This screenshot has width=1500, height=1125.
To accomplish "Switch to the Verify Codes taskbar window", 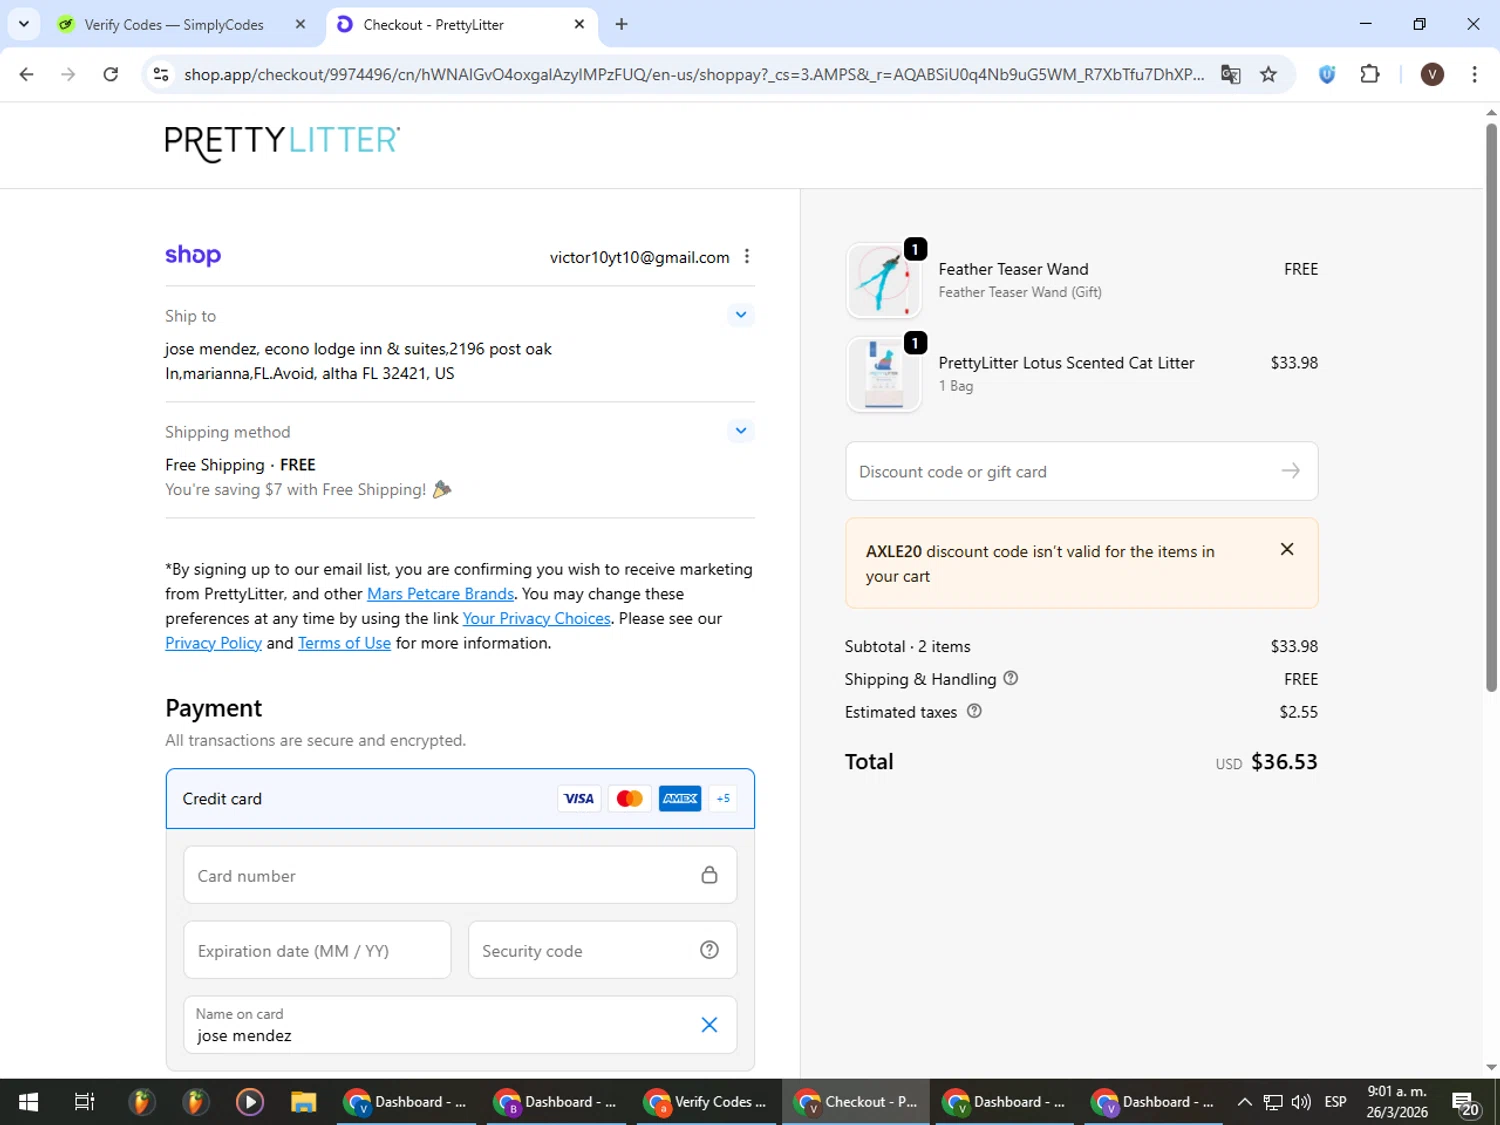I will click(x=707, y=1102).
